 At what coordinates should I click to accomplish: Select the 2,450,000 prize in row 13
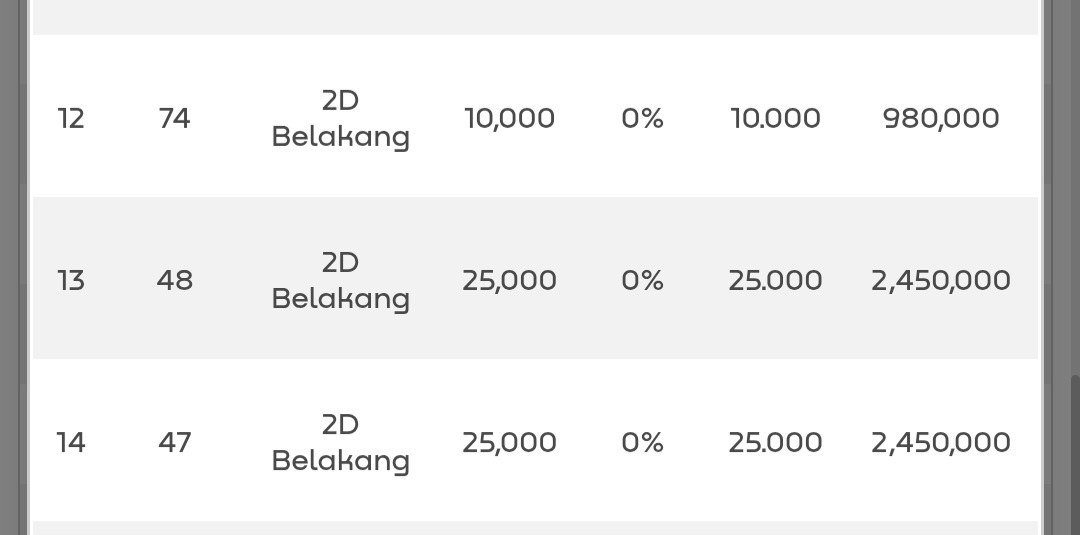coord(940,280)
